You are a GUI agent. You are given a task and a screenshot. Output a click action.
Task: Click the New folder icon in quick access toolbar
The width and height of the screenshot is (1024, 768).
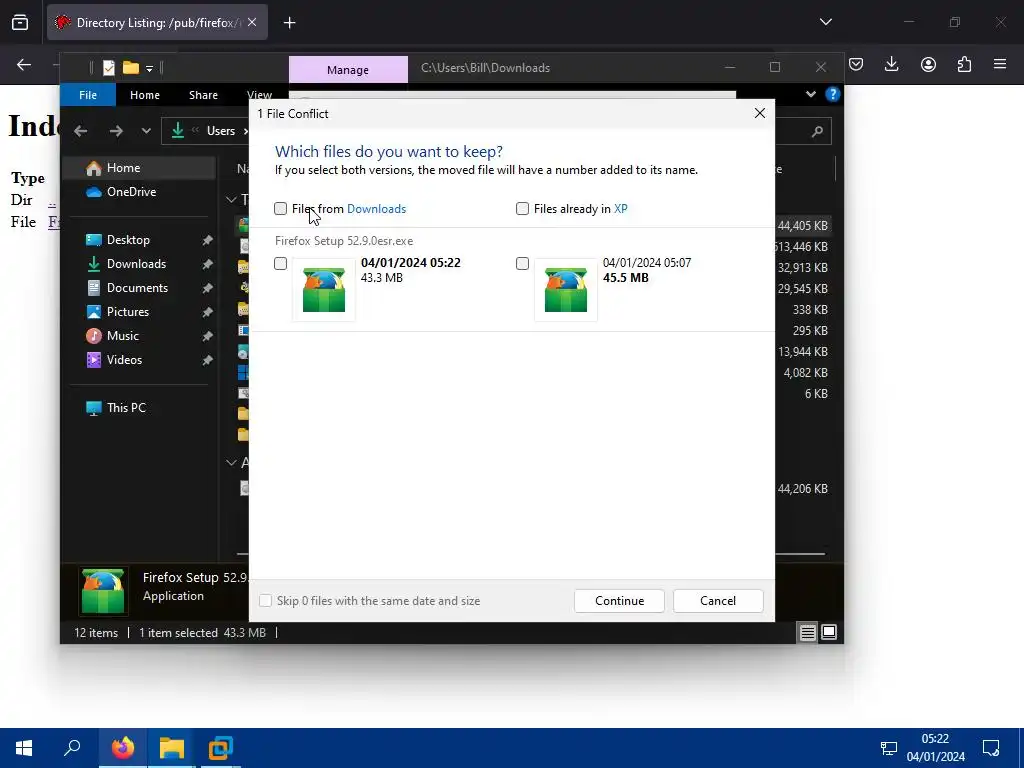(x=131, y=68)
